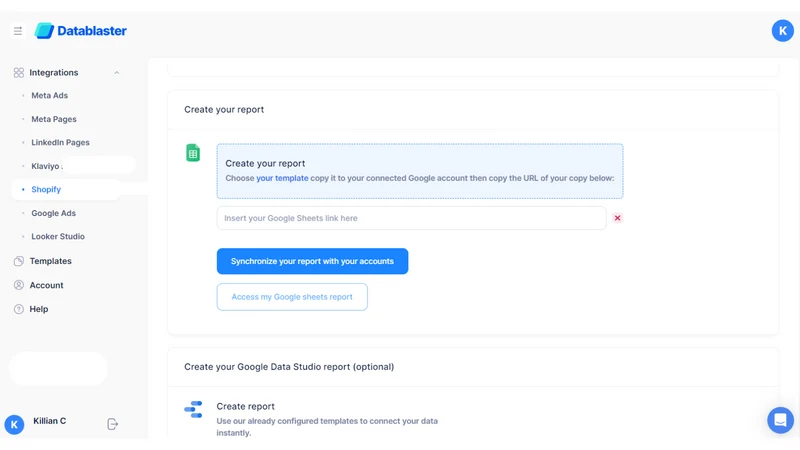The image size is (800, 450).
Task: Click the 'Create report' heading for Data Studio
Action: coord(245,406)
